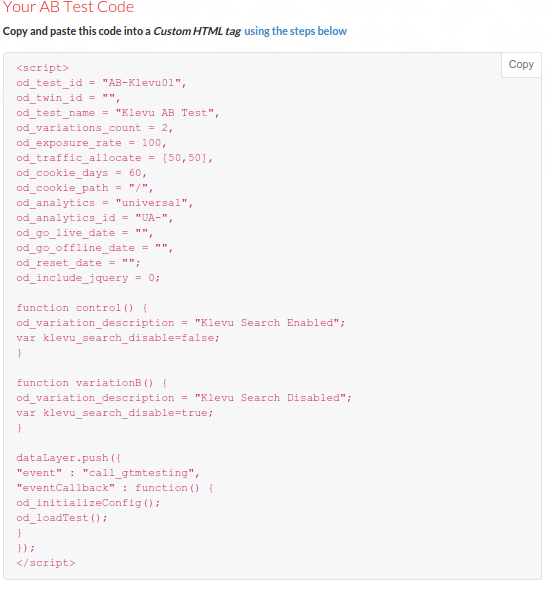Viewport: 552px width, 589px height.
Task: Click the od_go_offline_date line
Action: [x=94, y=248]
